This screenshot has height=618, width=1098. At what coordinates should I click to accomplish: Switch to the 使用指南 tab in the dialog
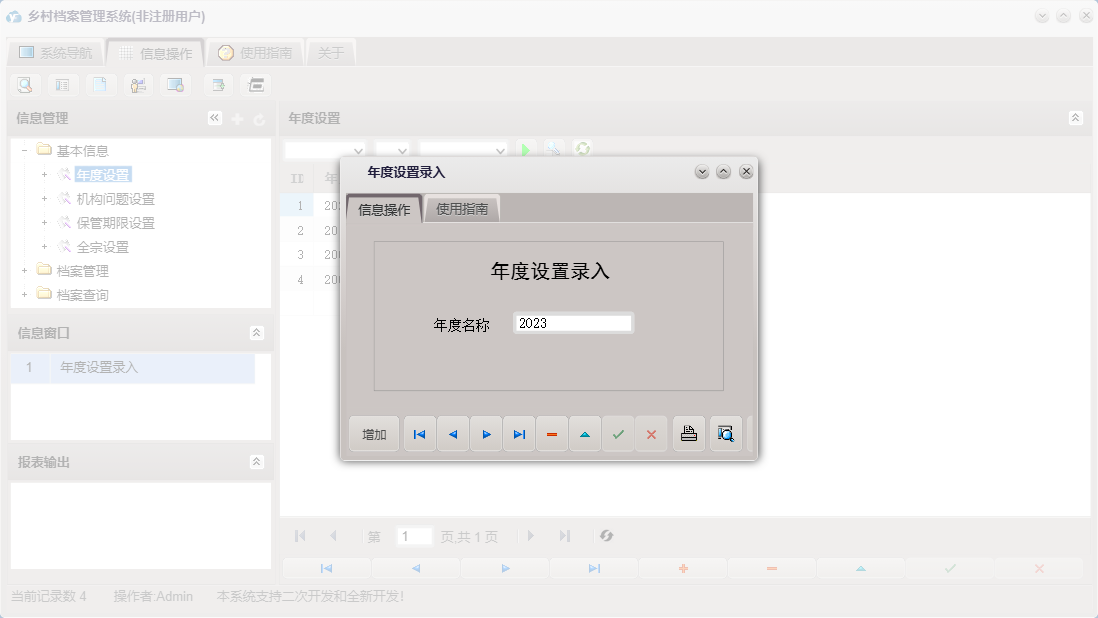coord(461,208)
